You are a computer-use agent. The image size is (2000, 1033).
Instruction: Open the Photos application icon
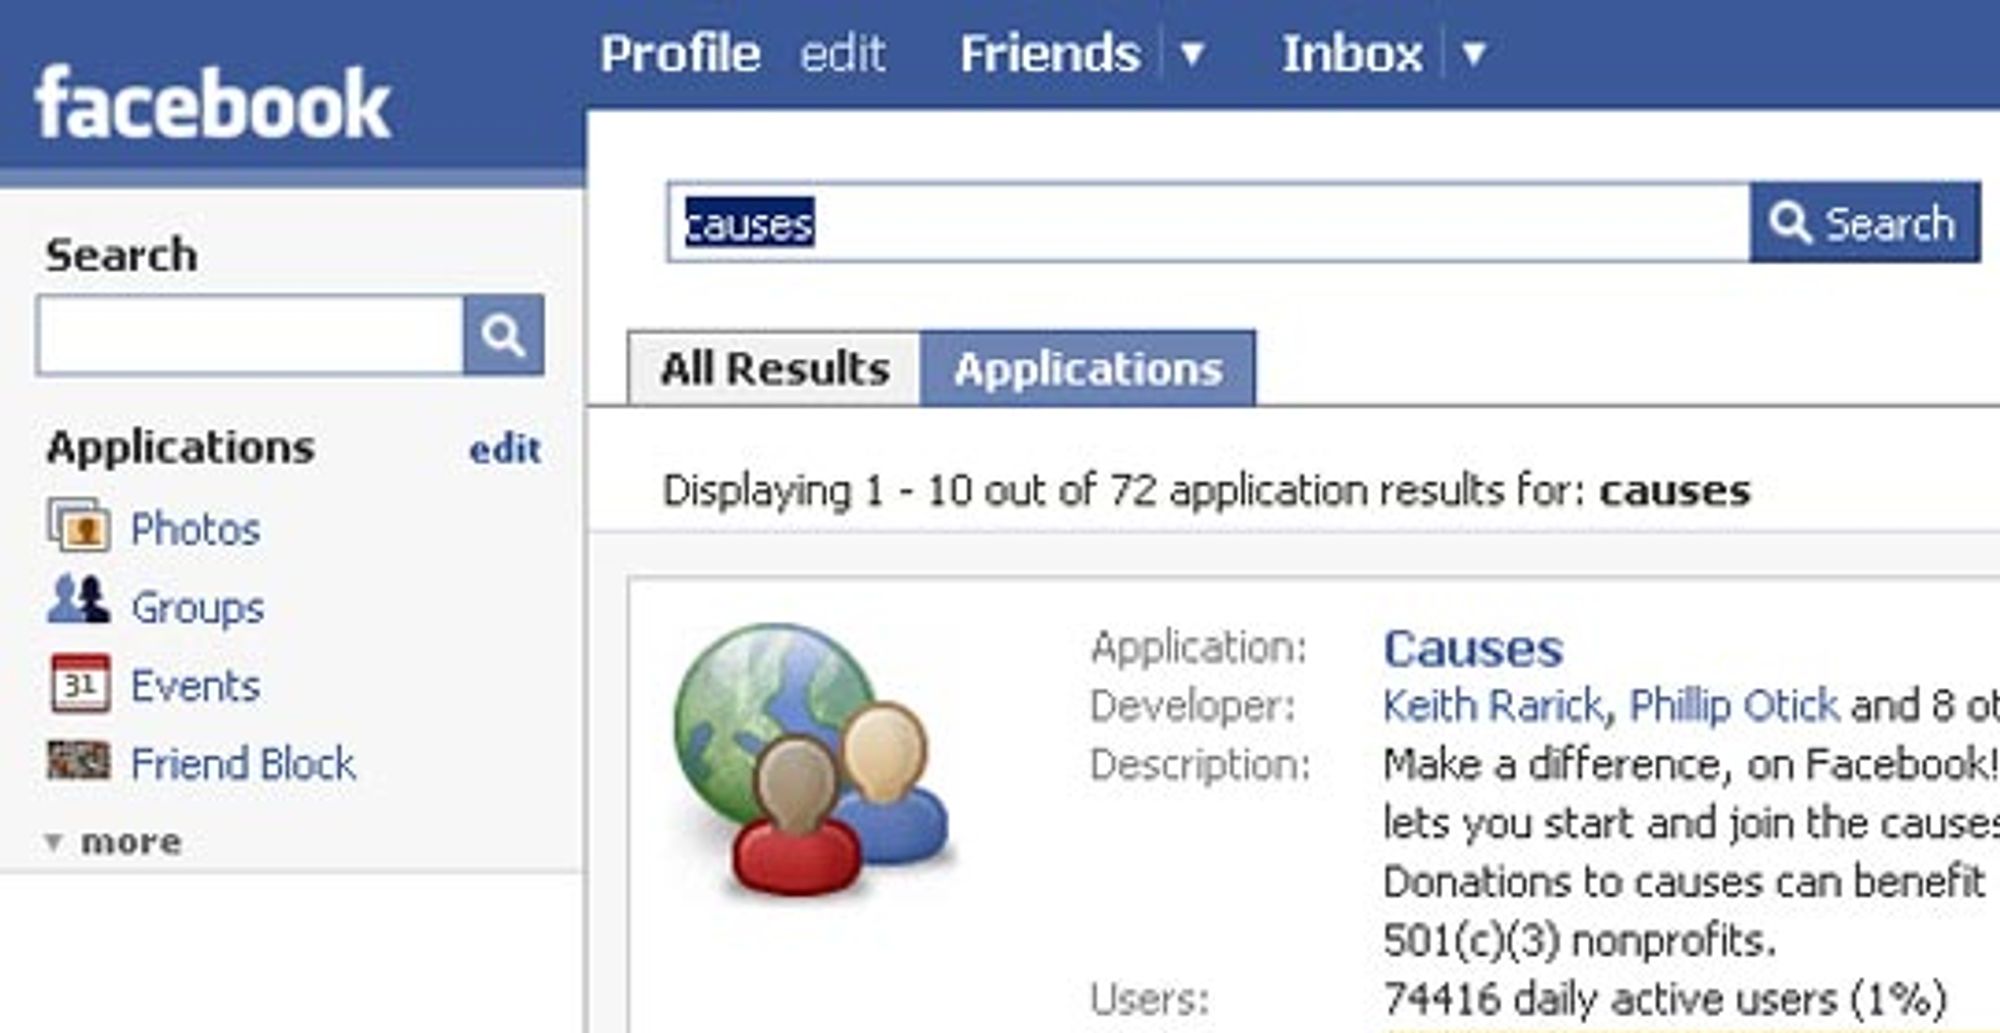79,525
